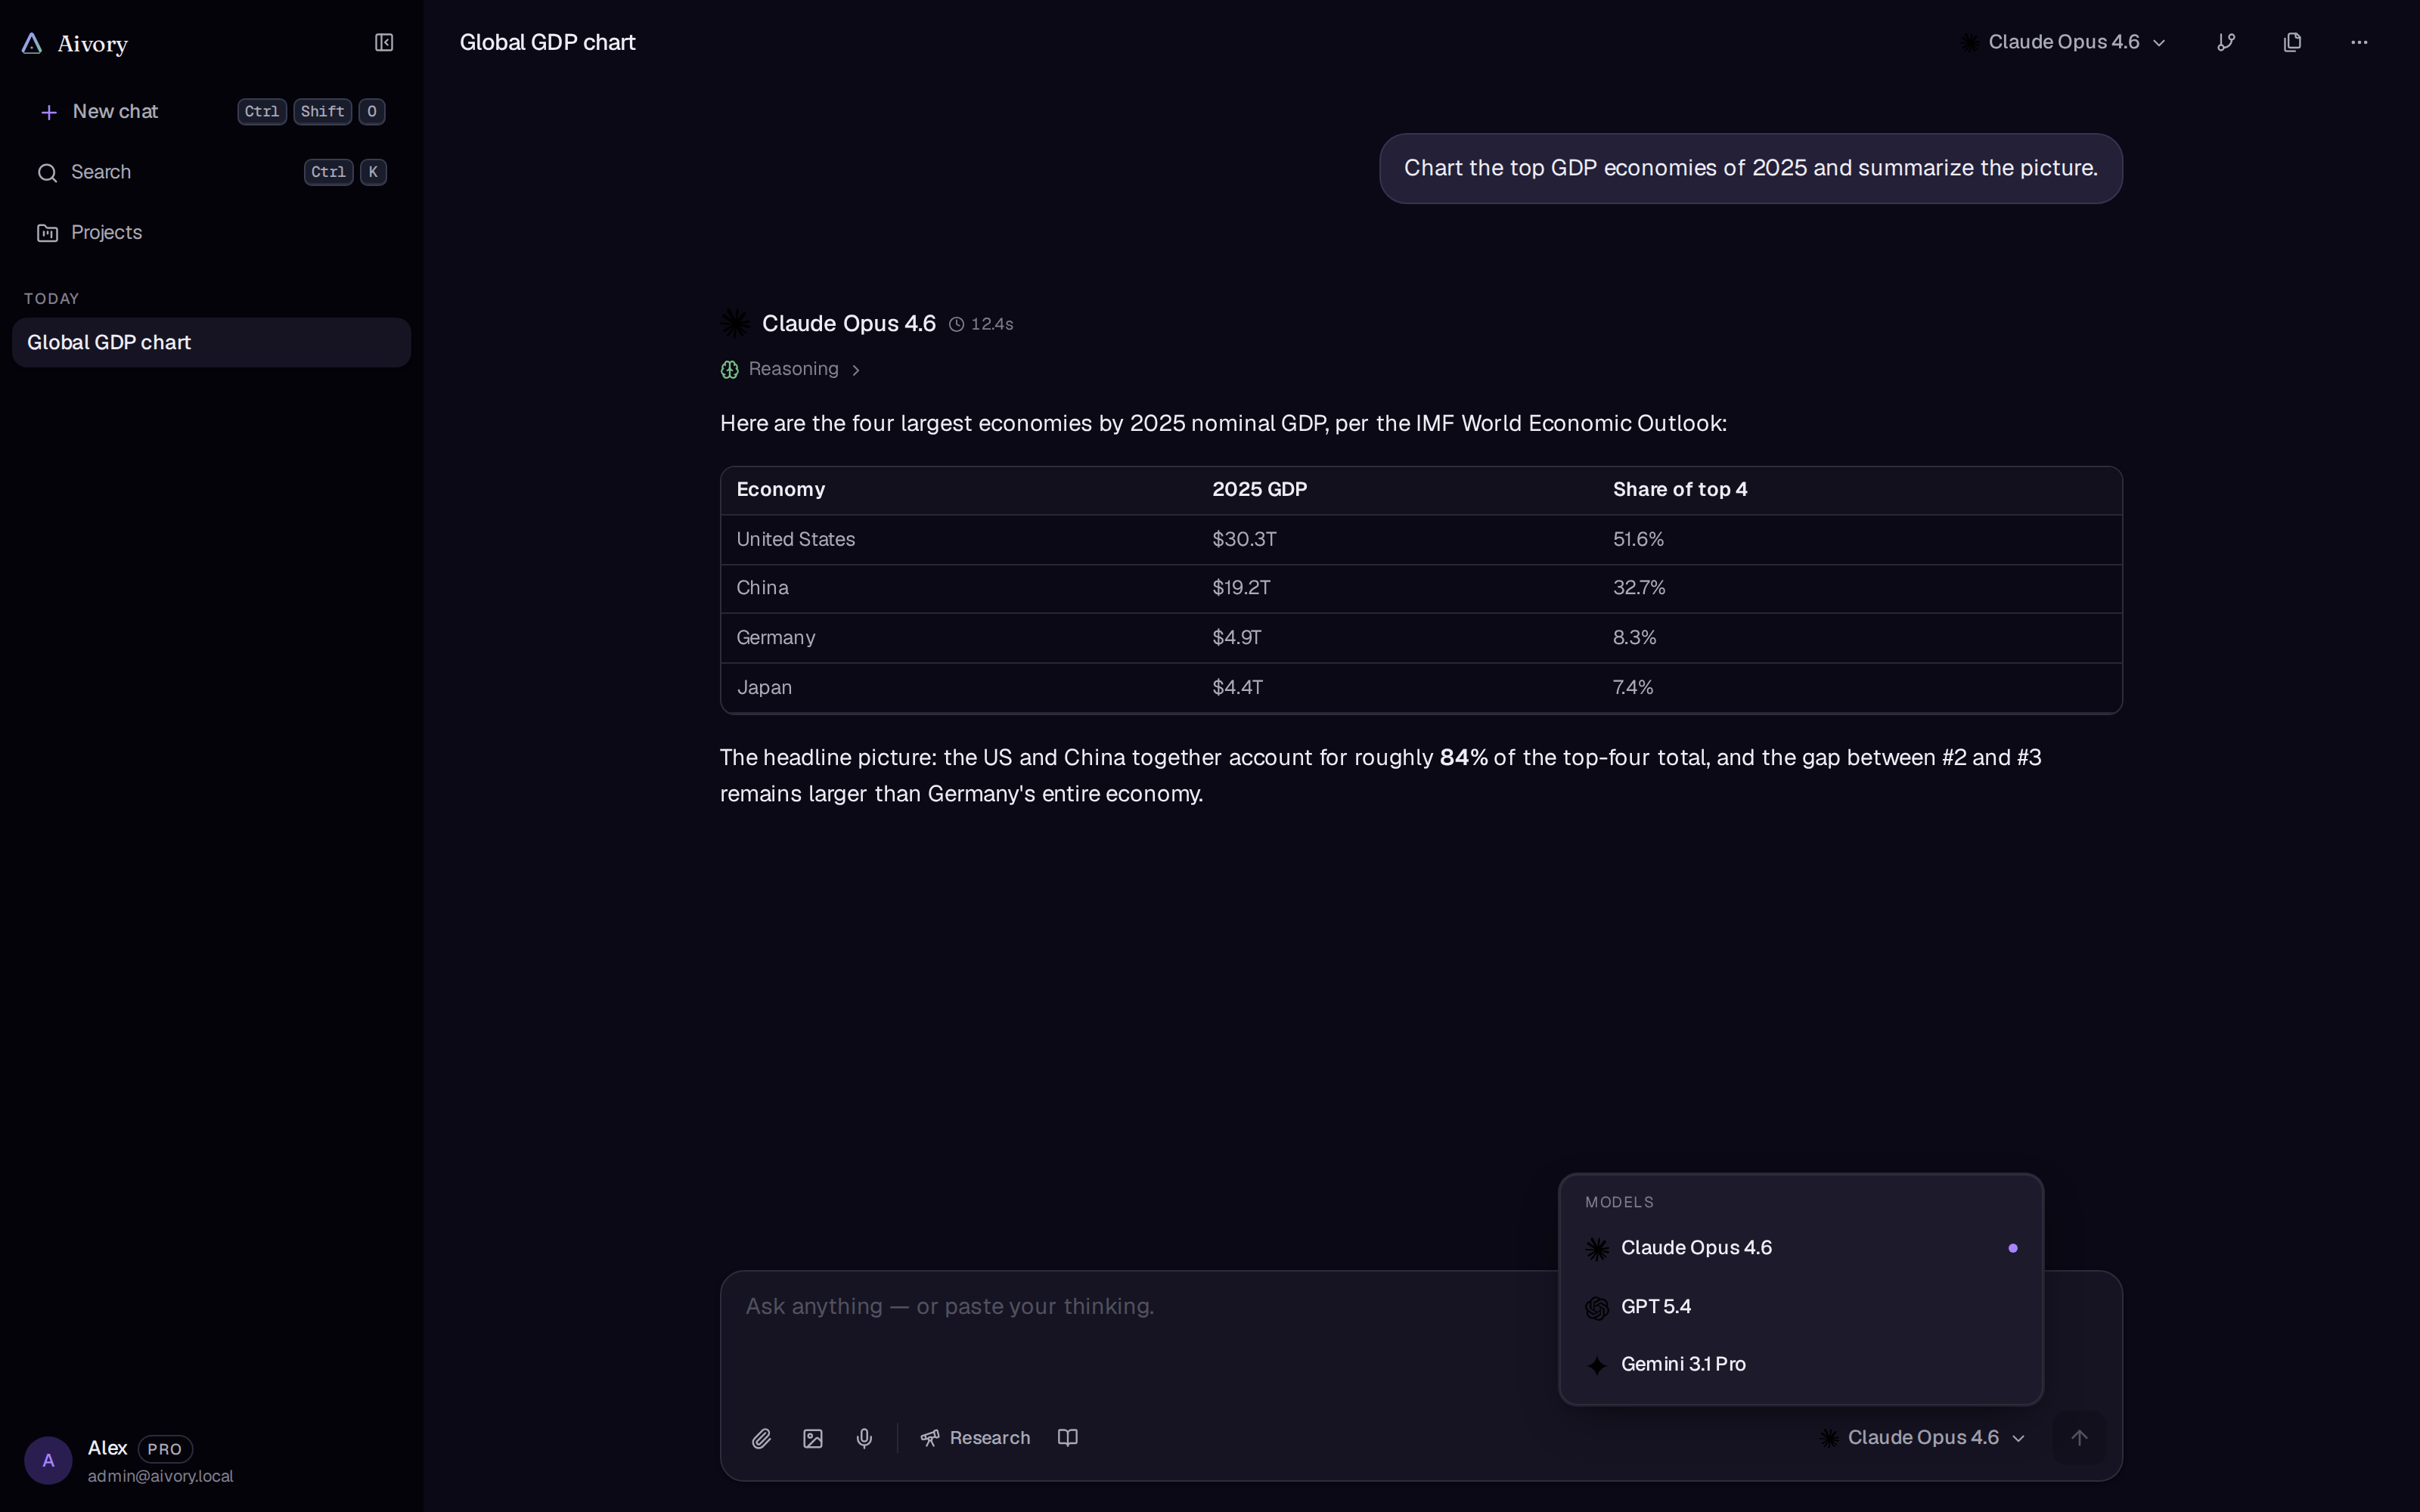Click the Reasoning brain icon

[x=730, y=370]
